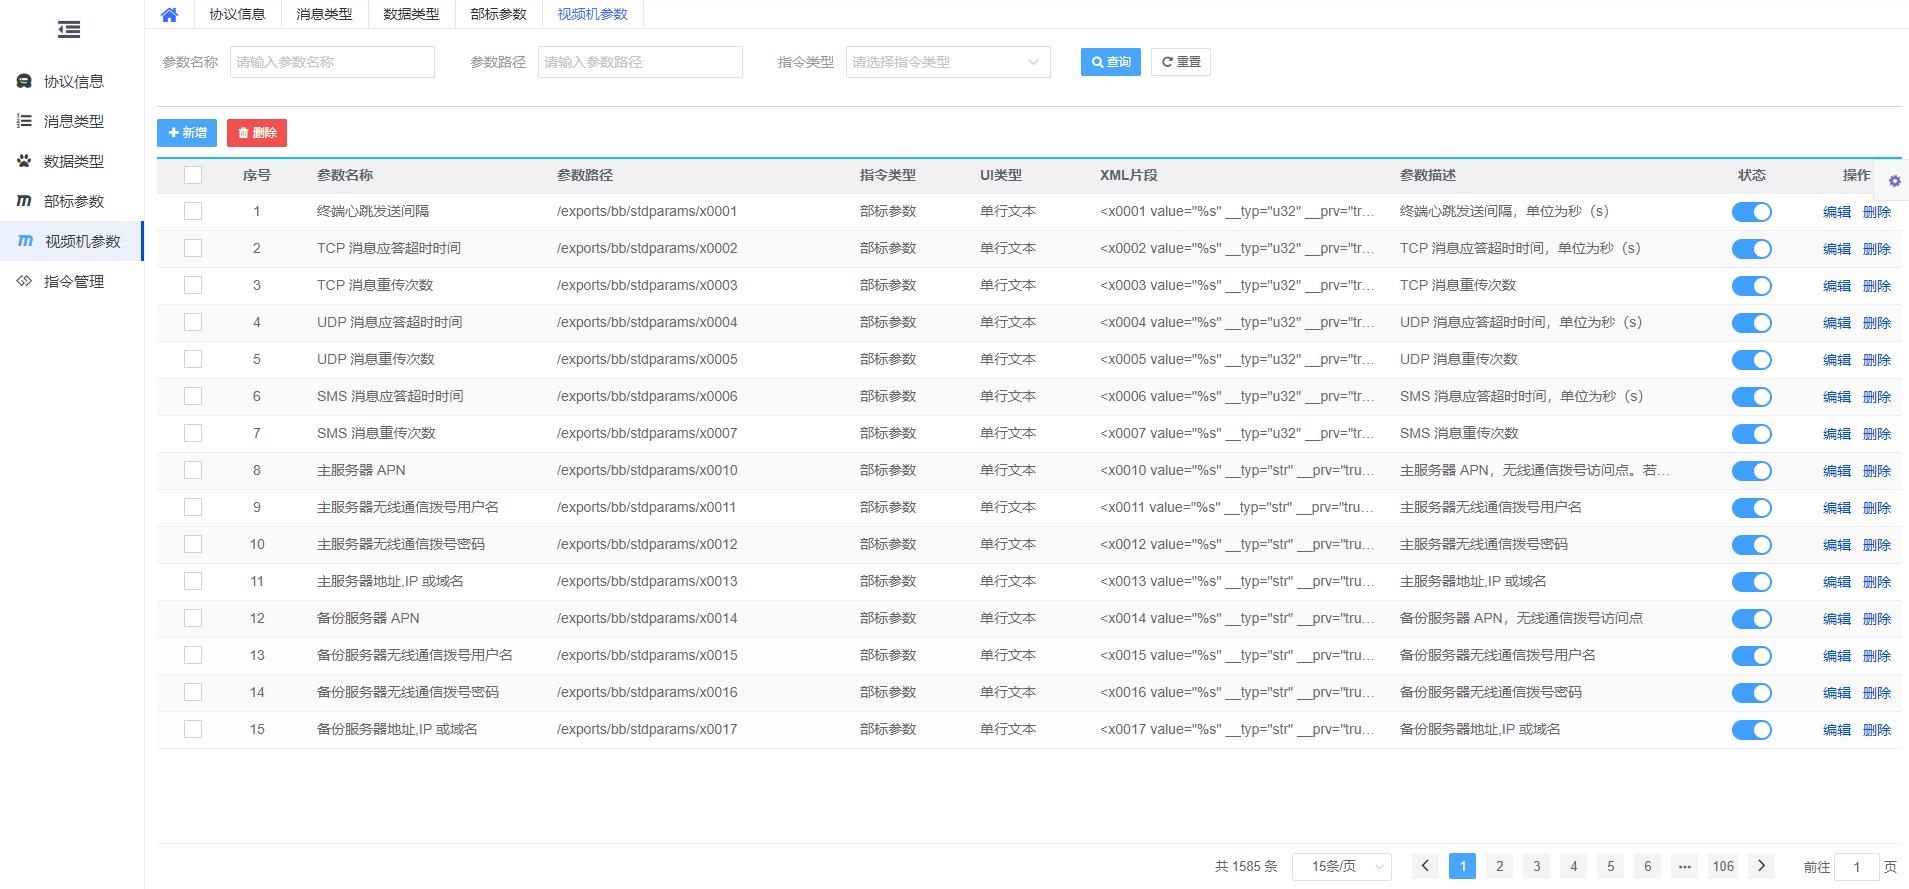Switch to 部标参数 tab
Image resolution: width=1909 pixels, height=889 pixels.
point(498,14)
